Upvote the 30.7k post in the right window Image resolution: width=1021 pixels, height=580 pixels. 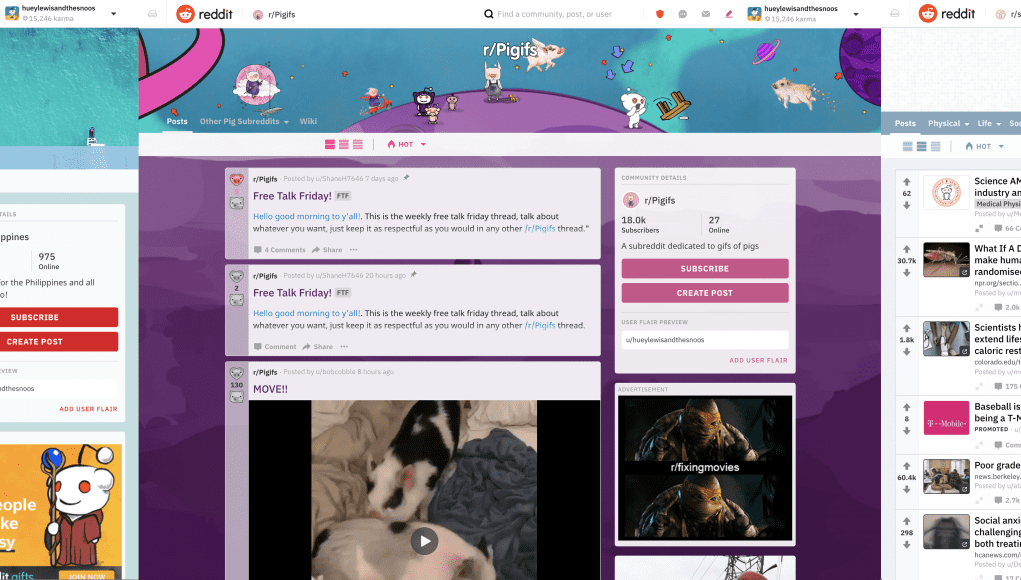(906, 249)
